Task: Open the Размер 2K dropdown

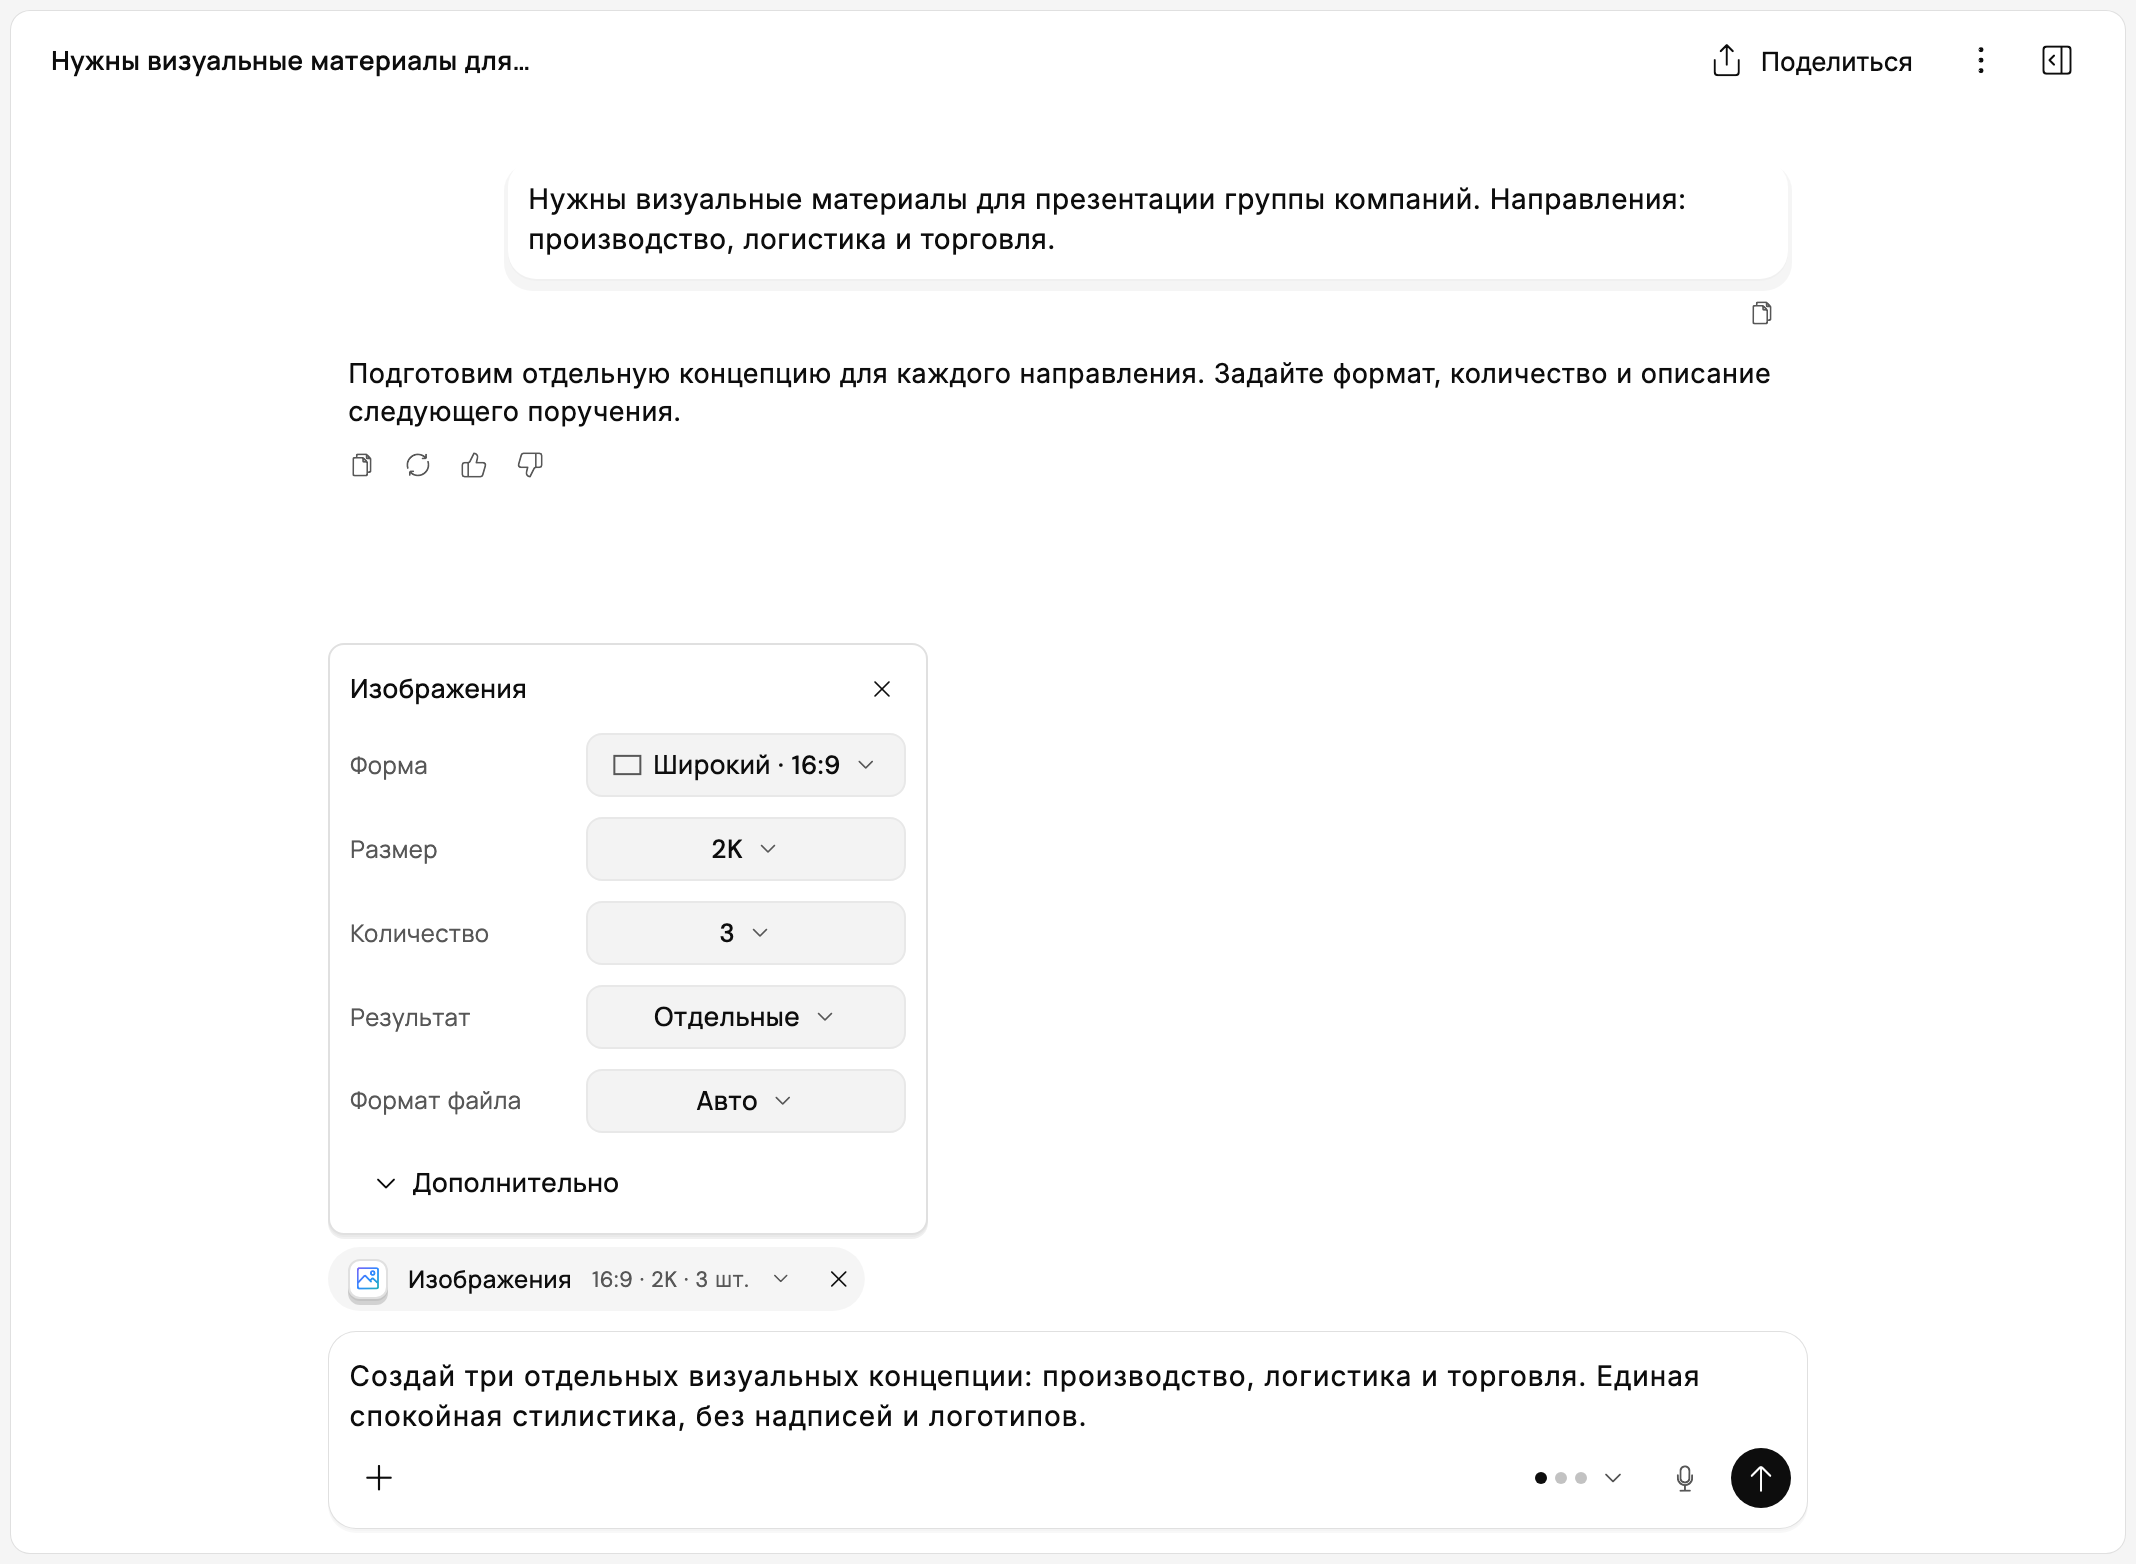Action: [746, 849]
